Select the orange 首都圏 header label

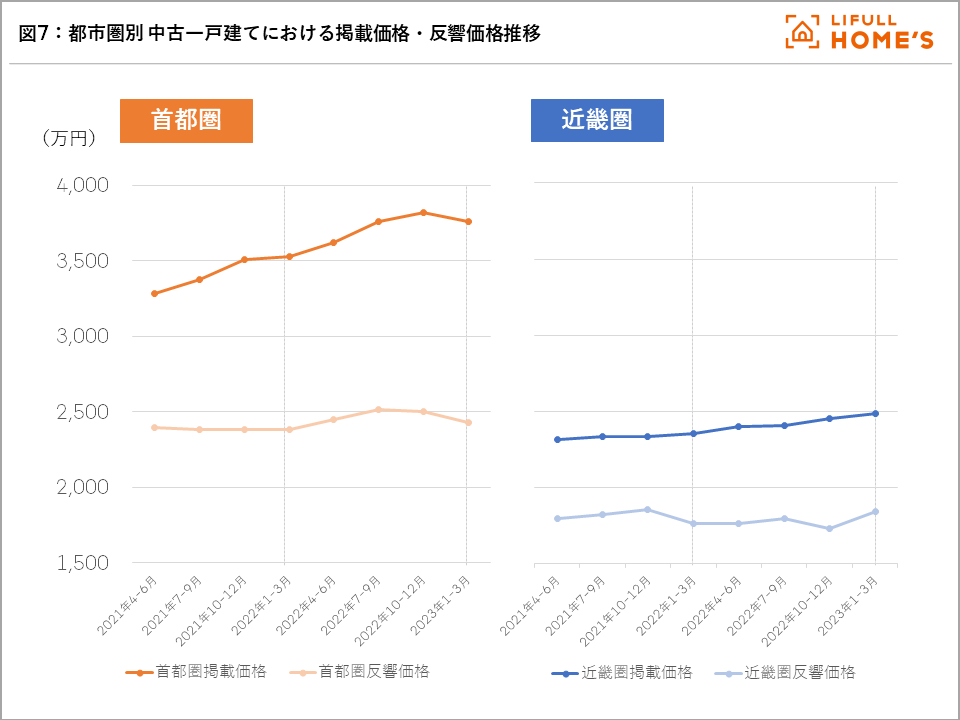click(186, 120)
